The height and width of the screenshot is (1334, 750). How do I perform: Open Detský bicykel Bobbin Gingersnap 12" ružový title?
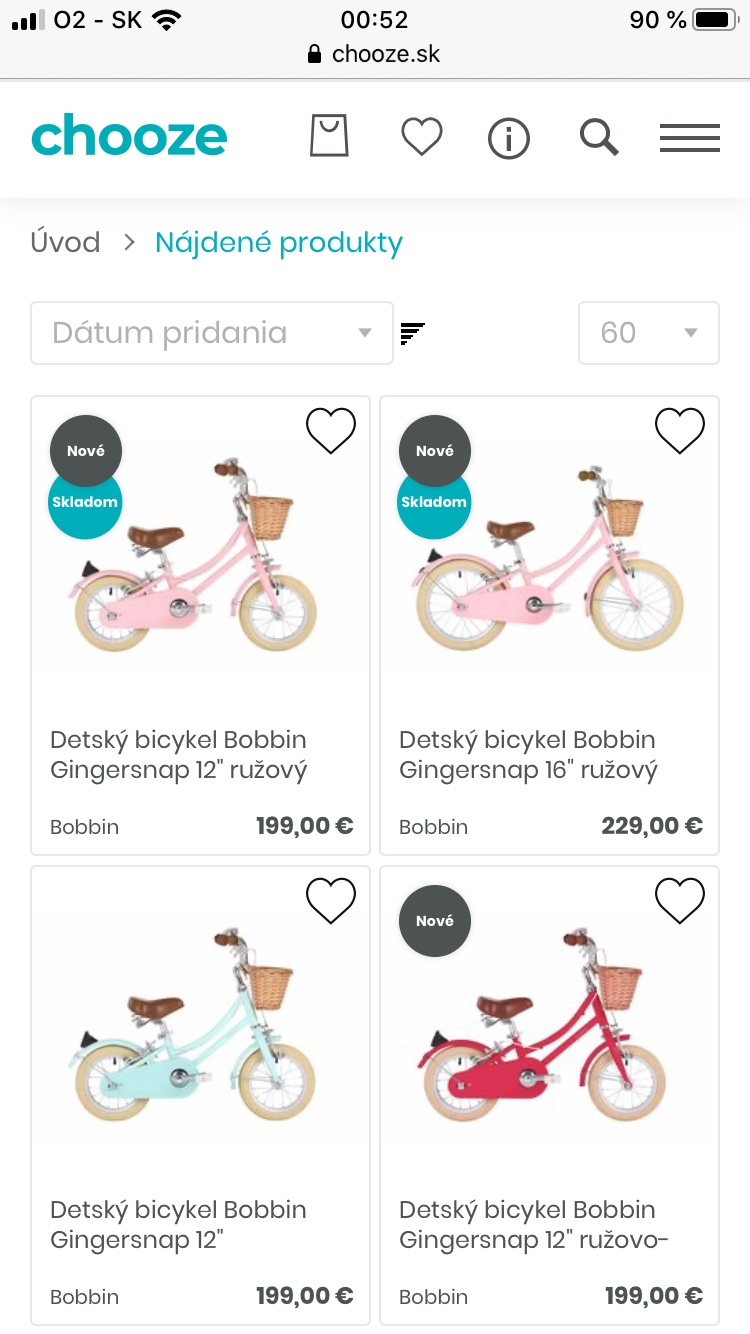pyautogui.click(x=179, y=755)
